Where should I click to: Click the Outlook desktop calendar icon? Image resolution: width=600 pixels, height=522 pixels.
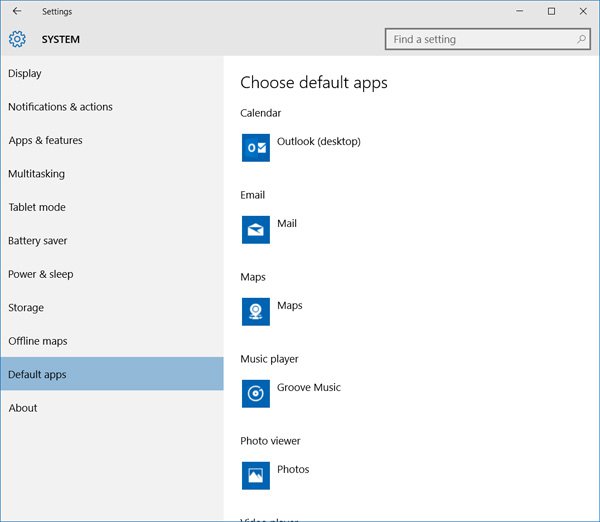256,148
